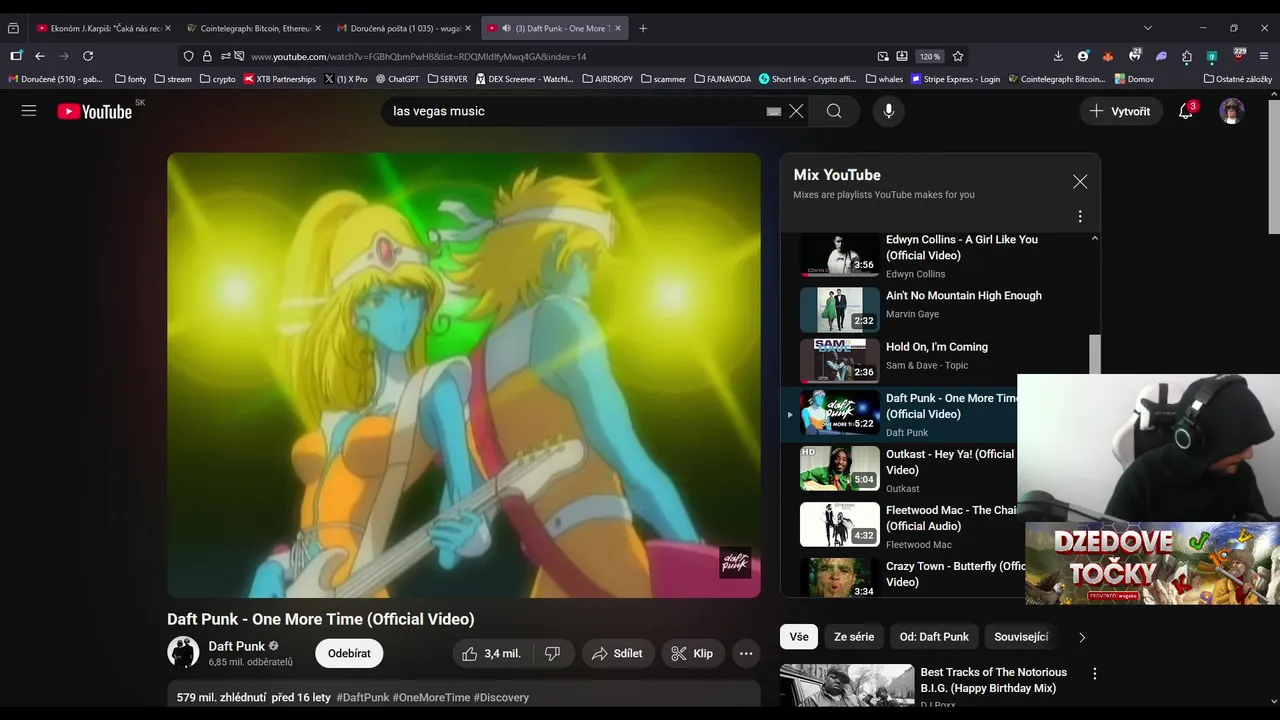Screen dimensions: 1280x720
Task: Like the Daft Punk video
Action: 492,654
